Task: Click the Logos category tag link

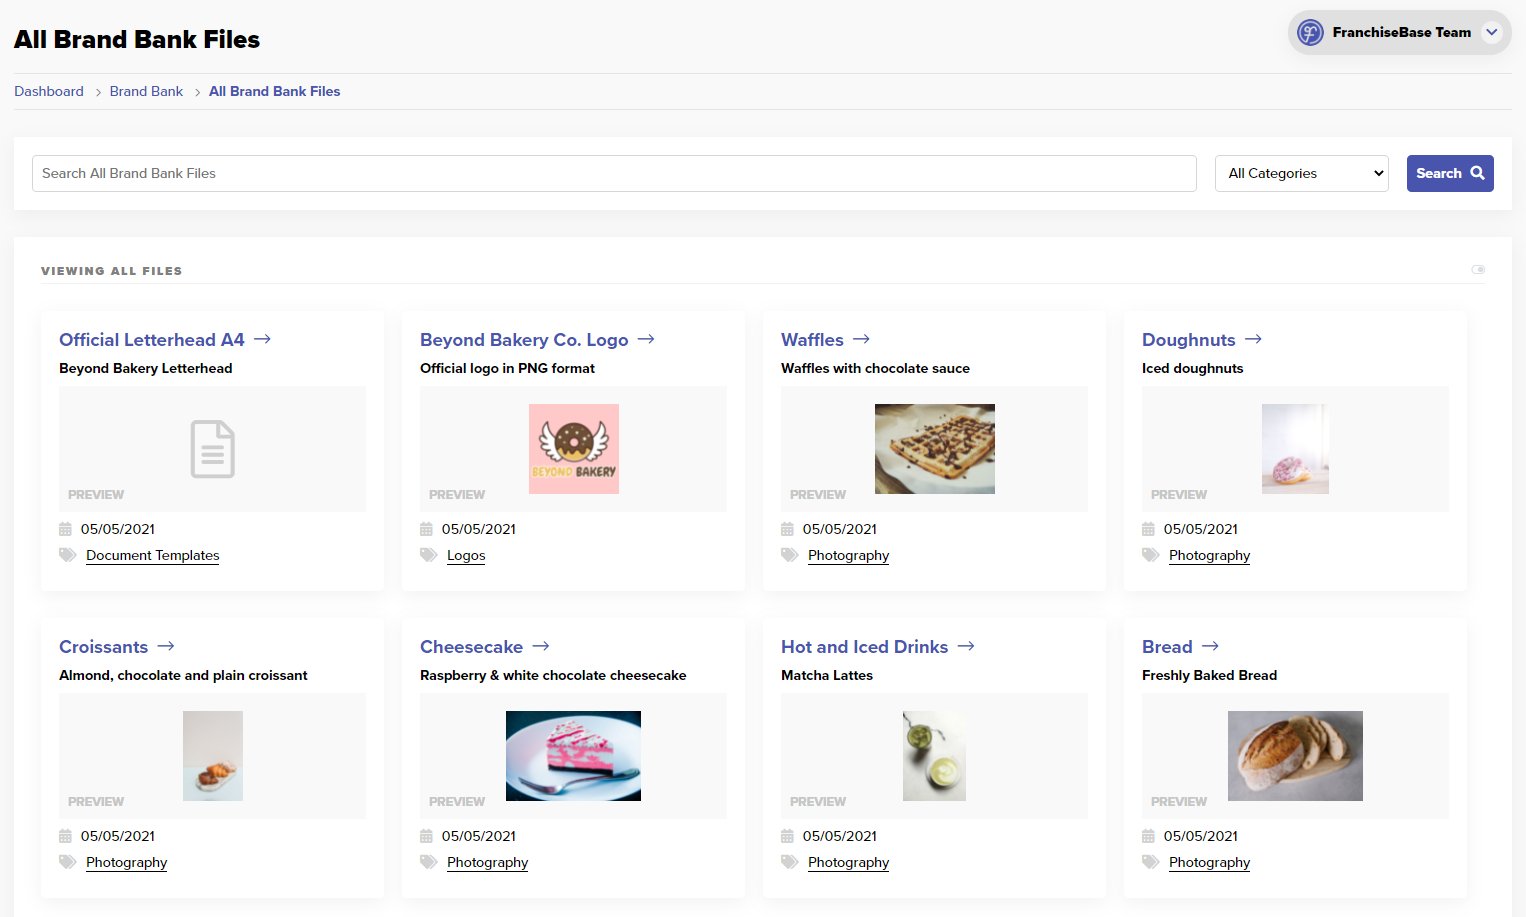Action: 466,556
